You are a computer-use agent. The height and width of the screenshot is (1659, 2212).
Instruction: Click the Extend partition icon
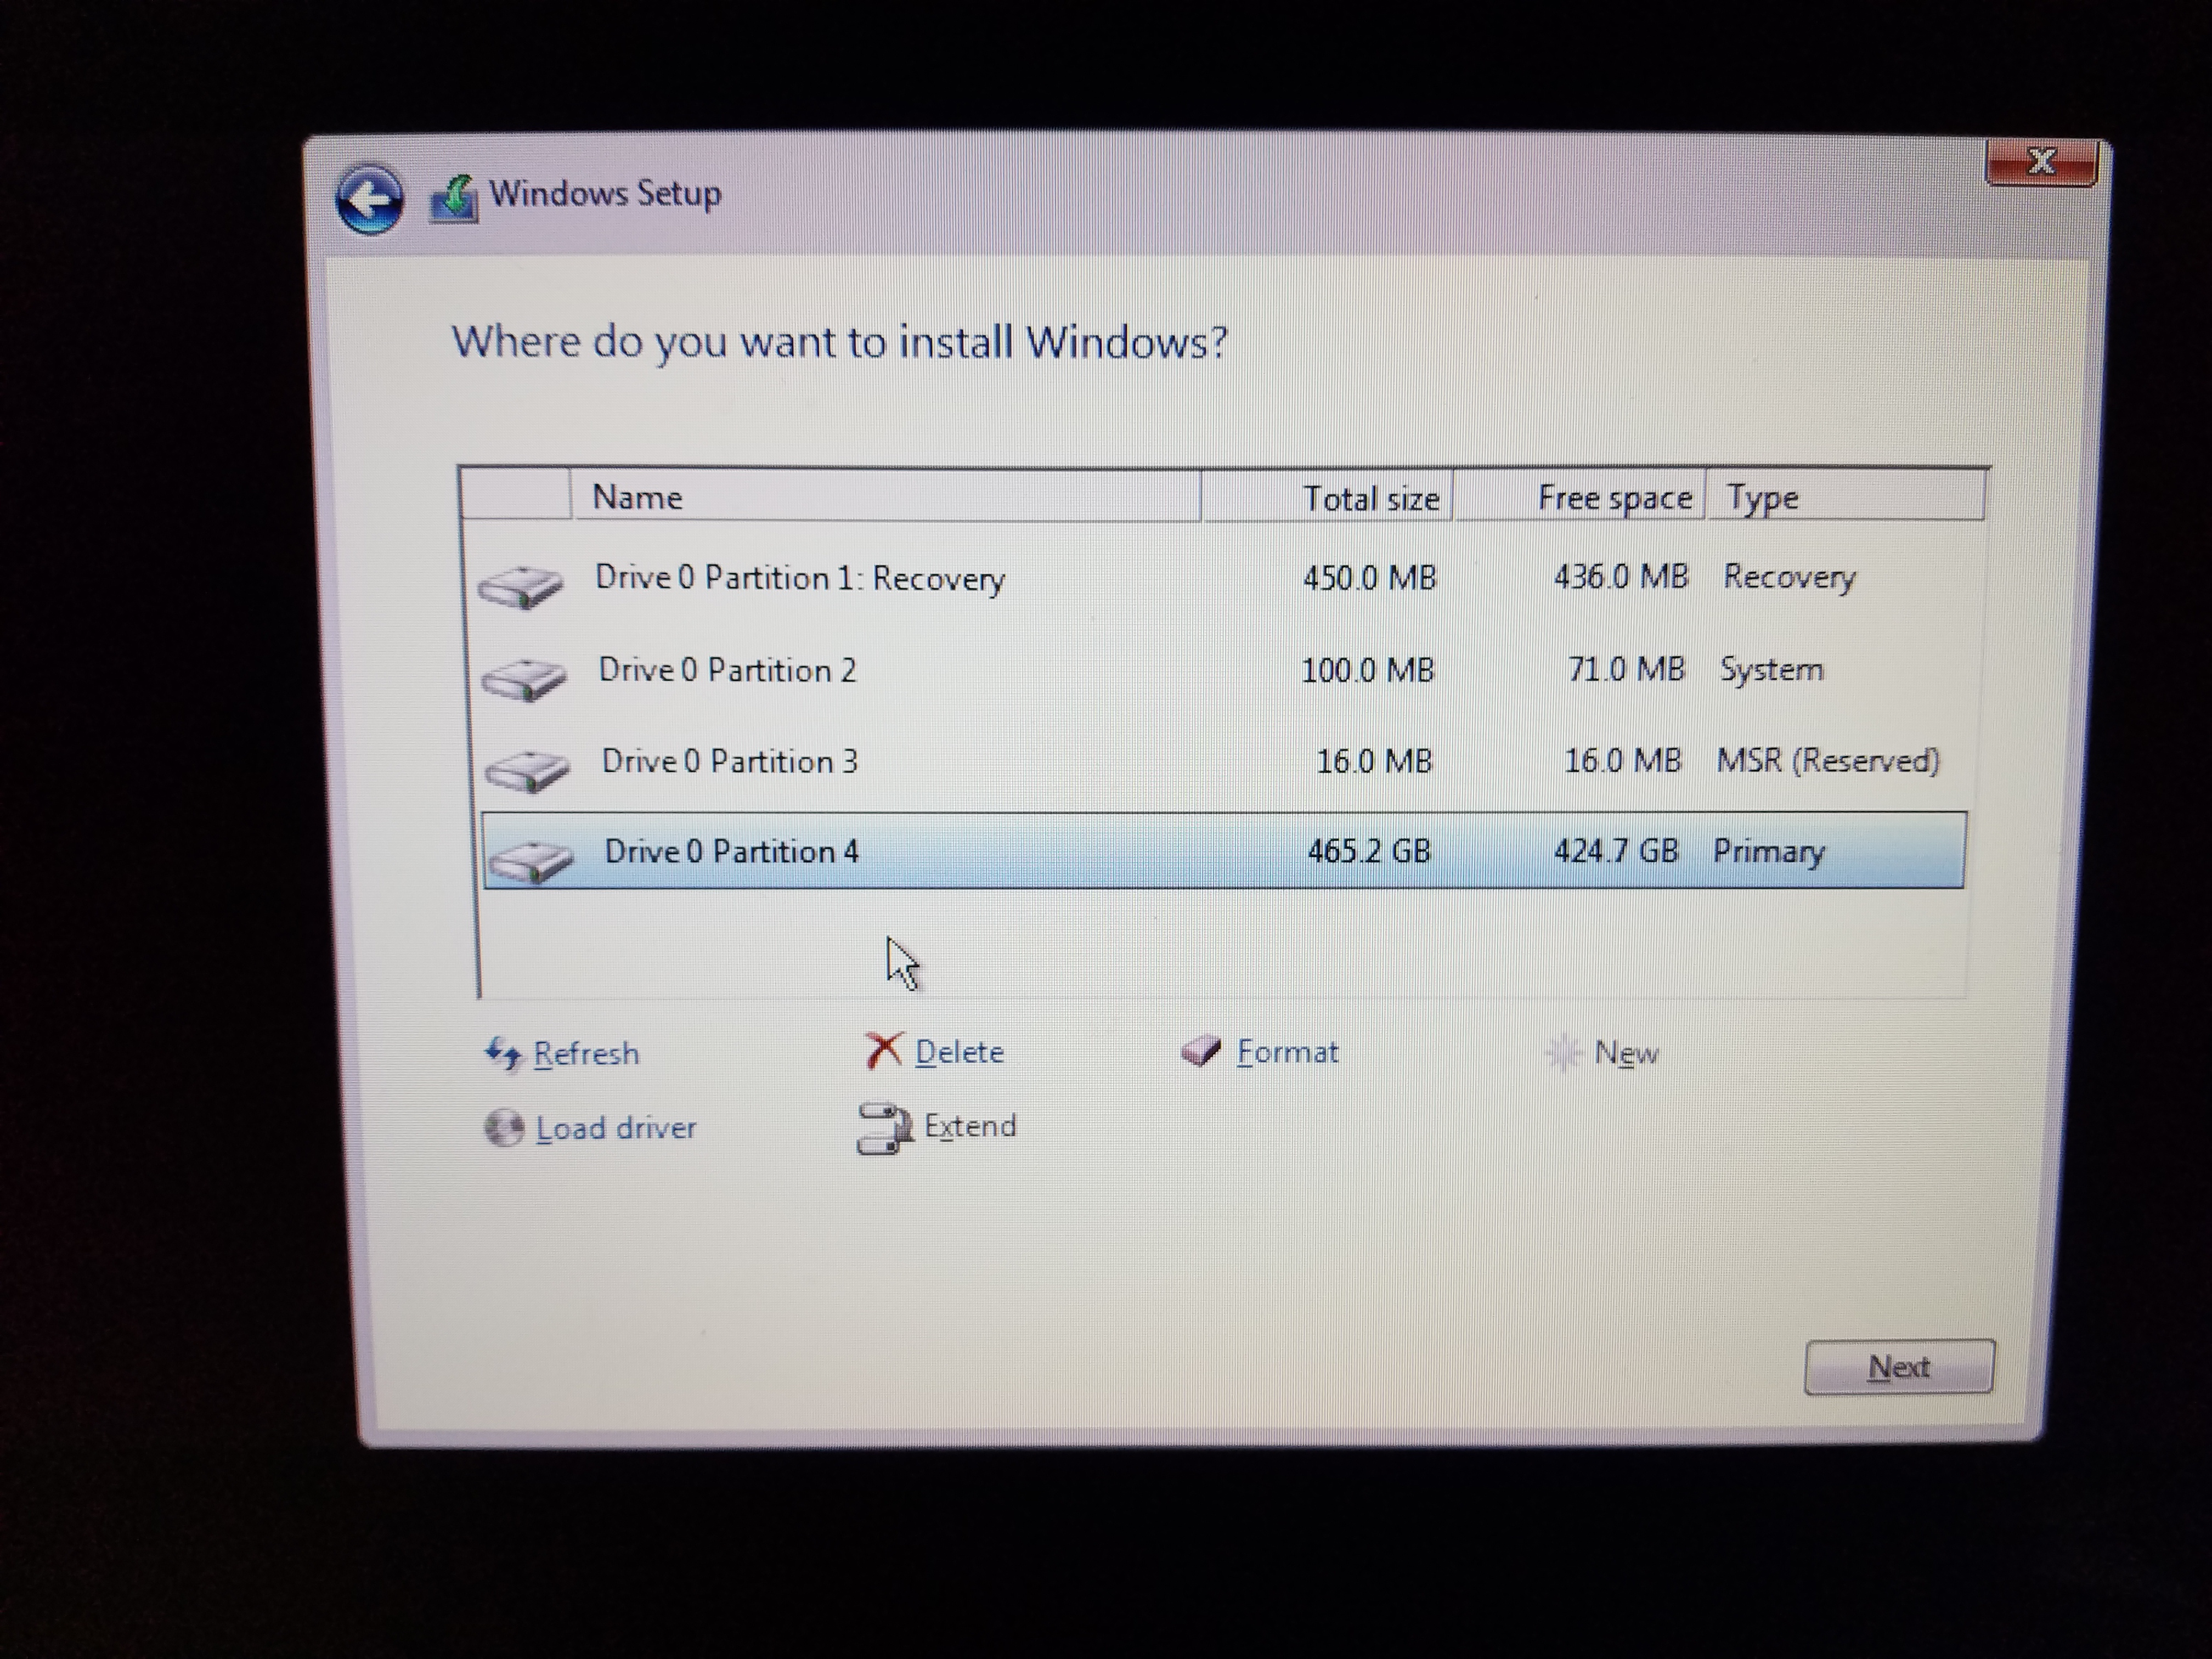click(885, 1128)
